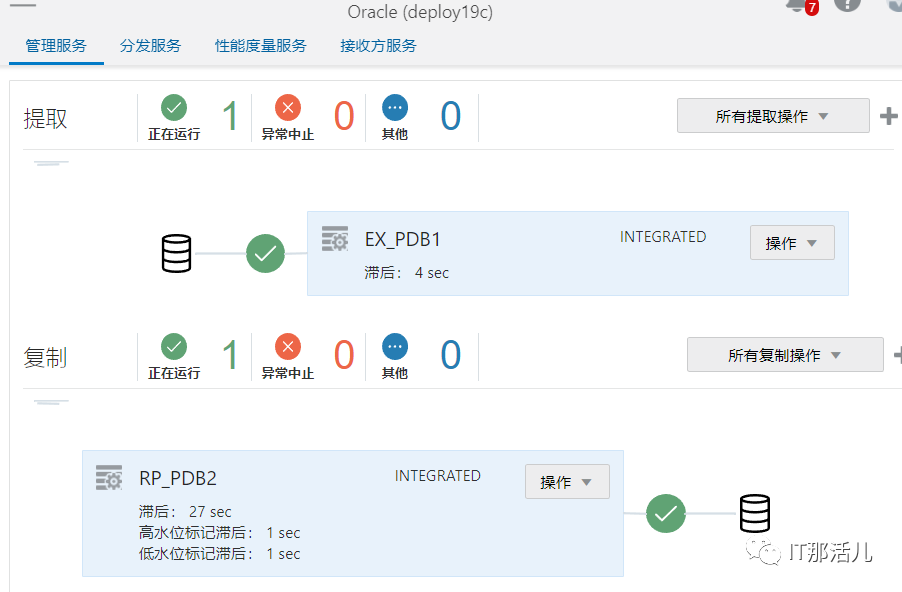Open the notifications bell with 7 alerts
The width and height of the screenshot is (902, 592).
(802, 6)
